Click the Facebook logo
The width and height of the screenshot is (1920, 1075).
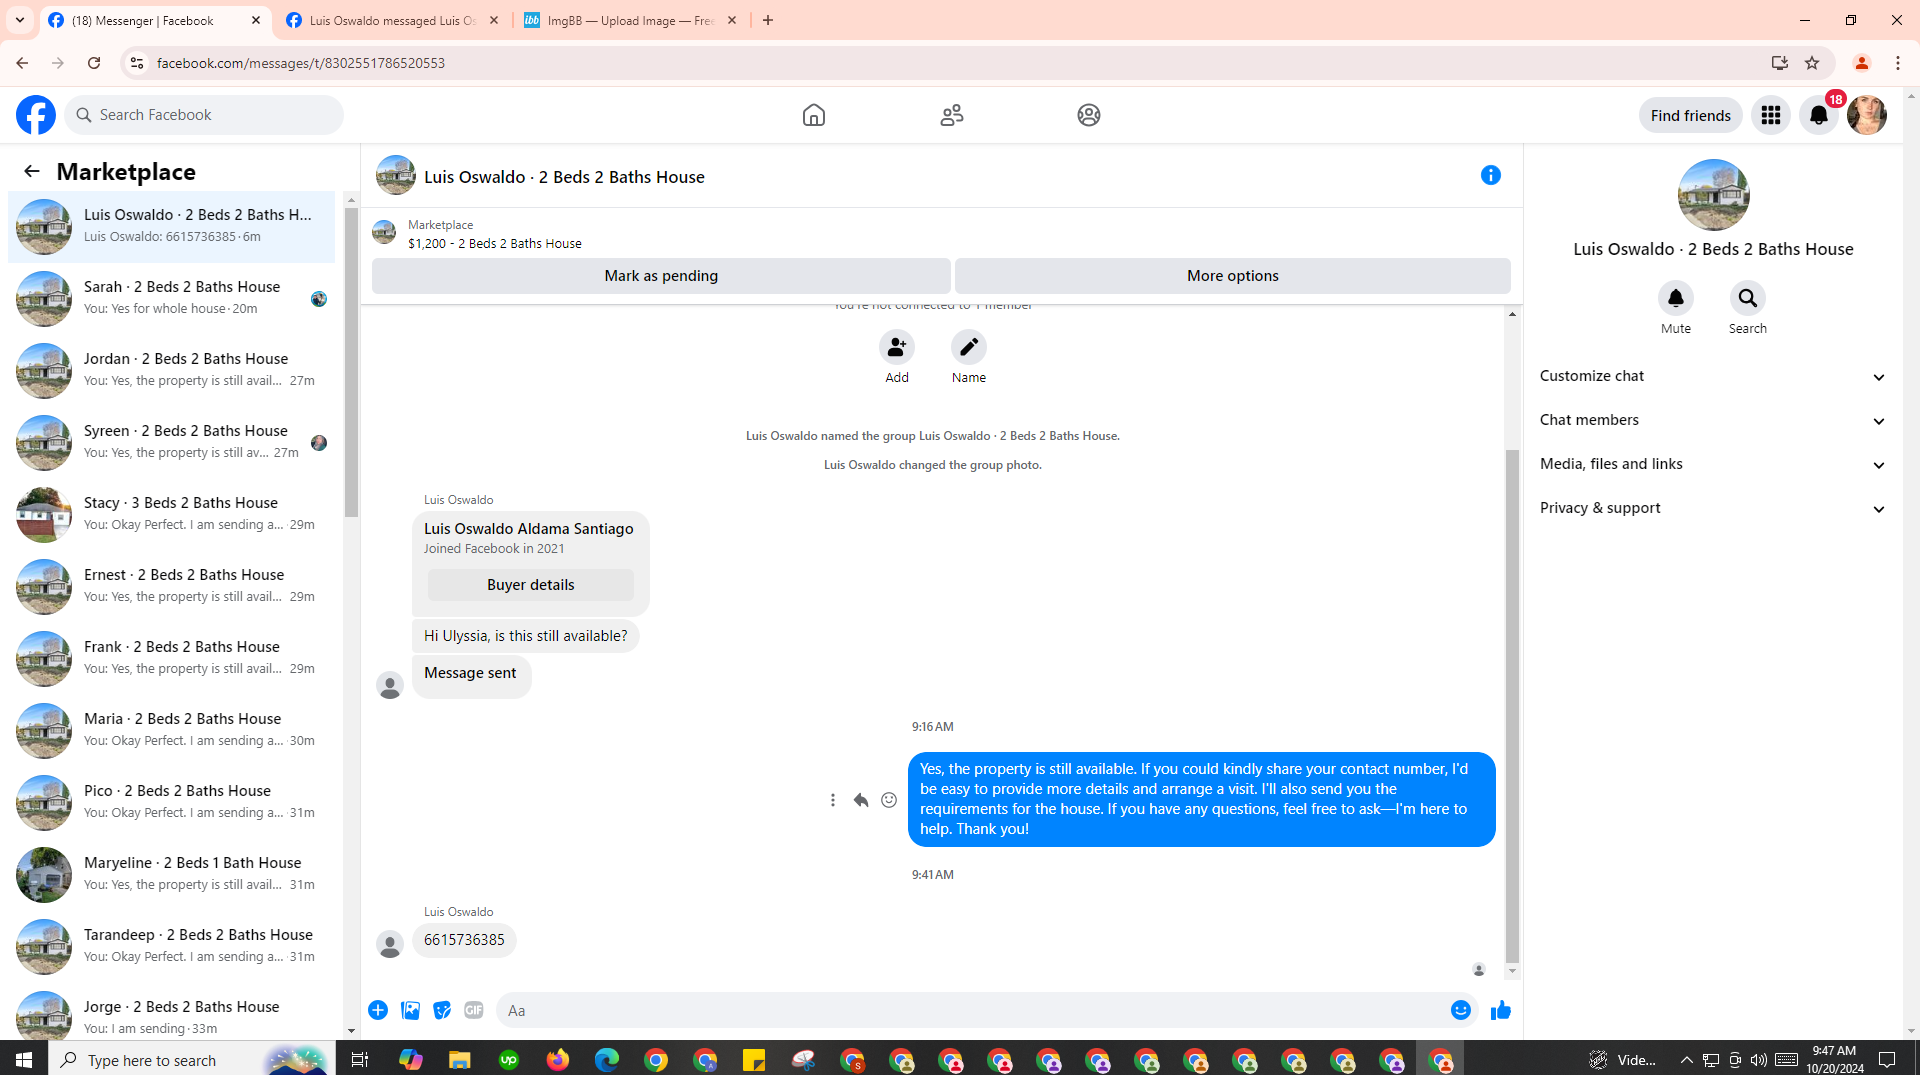pos(36,115)
